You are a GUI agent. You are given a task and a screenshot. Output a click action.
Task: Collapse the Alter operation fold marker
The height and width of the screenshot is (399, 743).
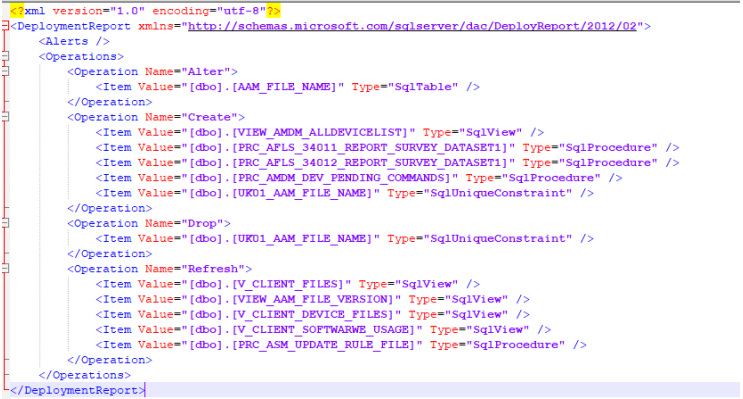coord(5,71)
